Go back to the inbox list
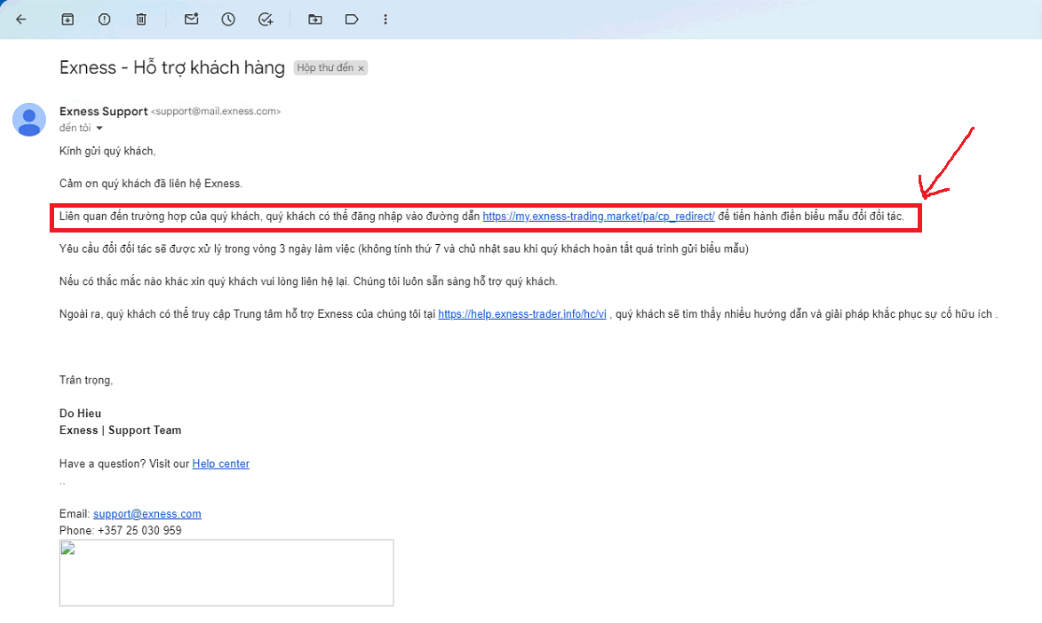1042x623 pixels. point(21,19)
